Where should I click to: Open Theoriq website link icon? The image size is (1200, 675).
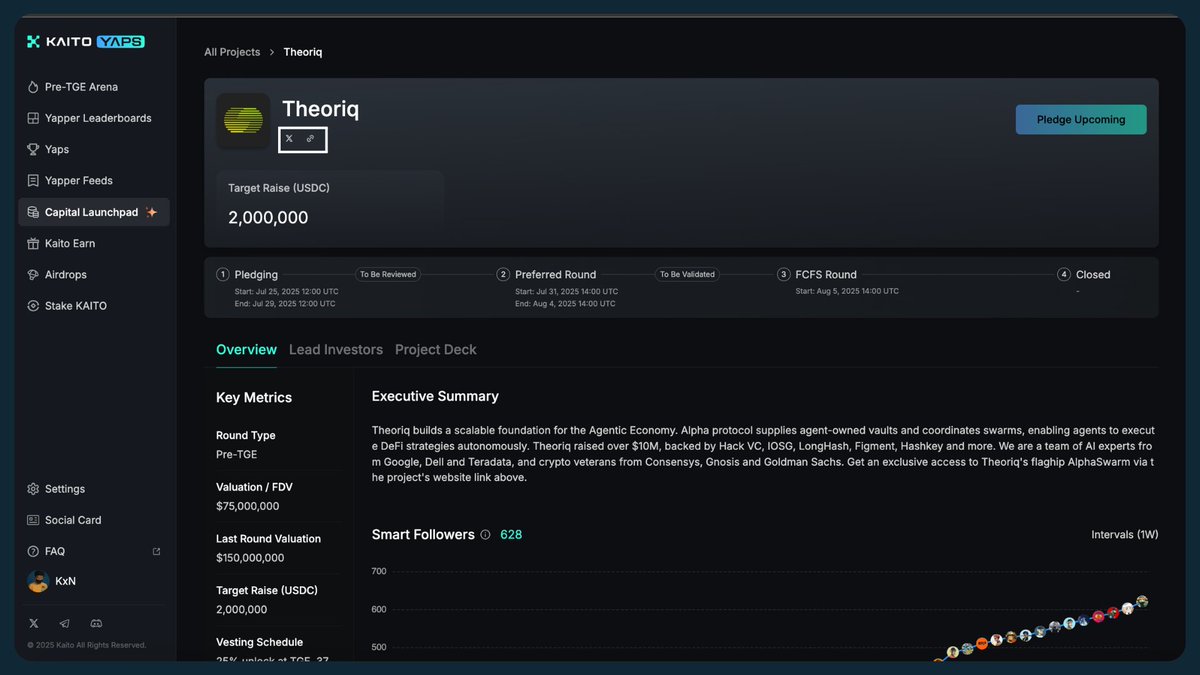pyautogui.click(x=310, y=139)
